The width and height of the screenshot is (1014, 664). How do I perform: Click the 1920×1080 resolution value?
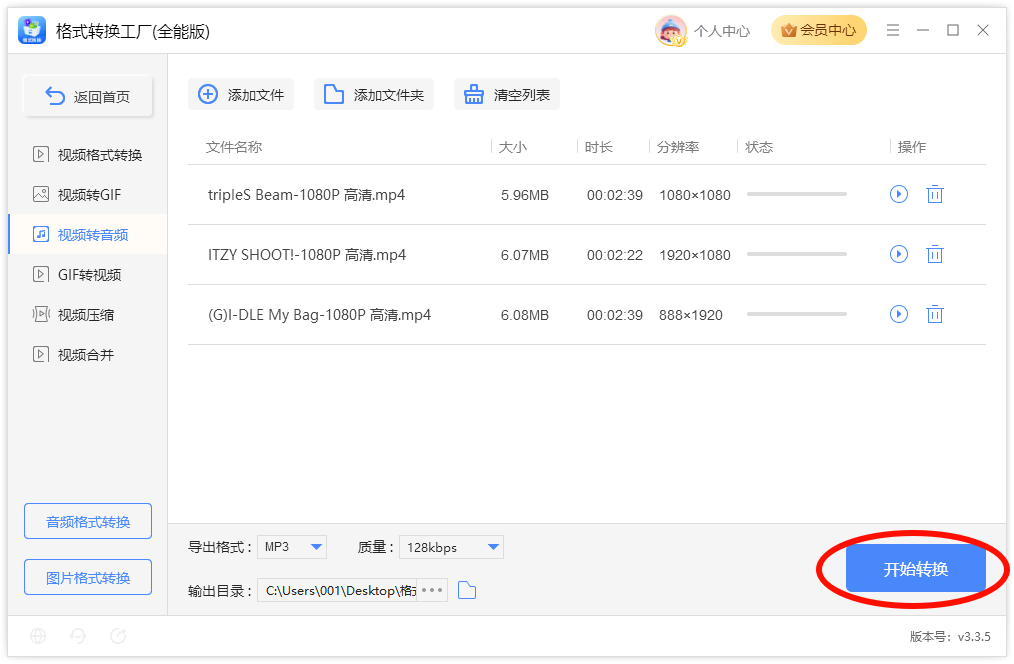[x=695, y=255]
